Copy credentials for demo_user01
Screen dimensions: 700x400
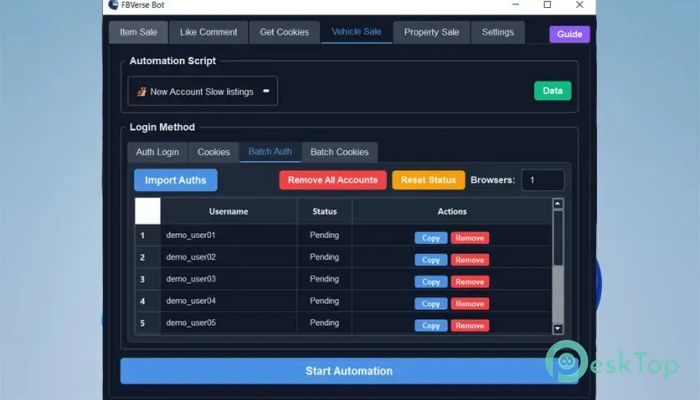[431, 238]
